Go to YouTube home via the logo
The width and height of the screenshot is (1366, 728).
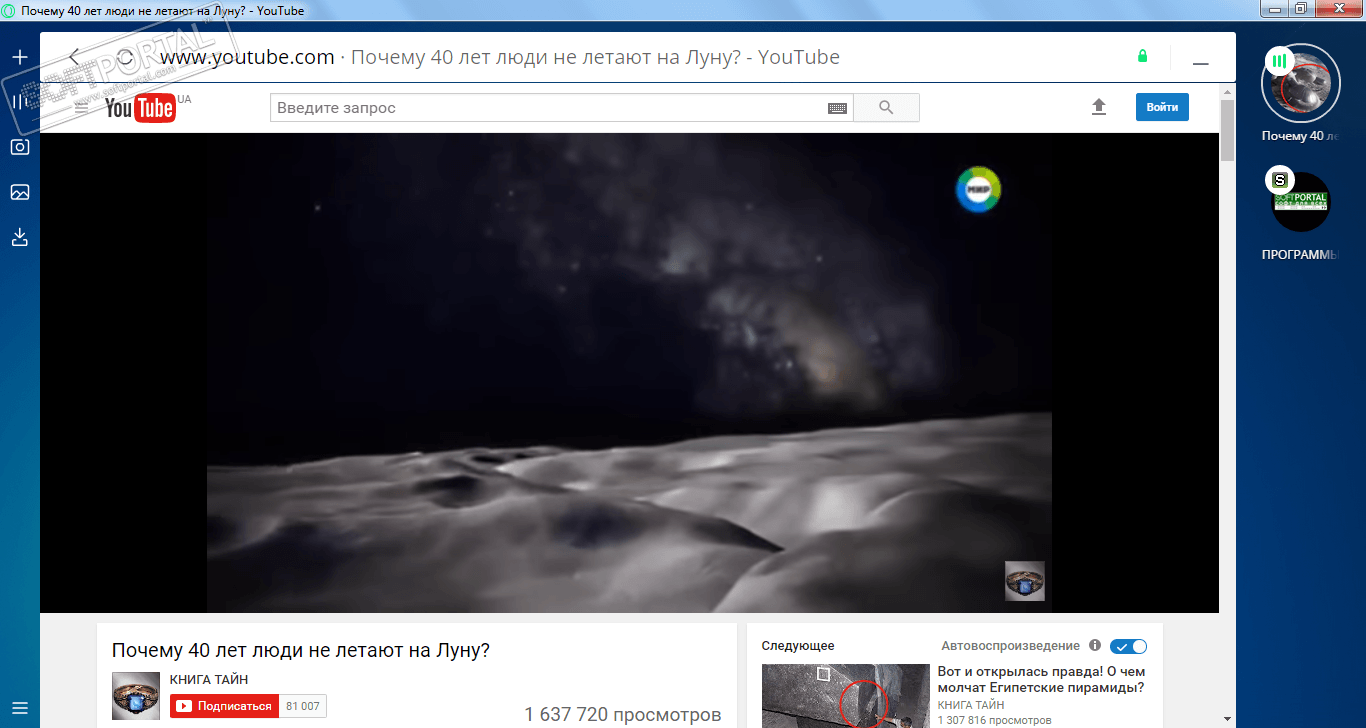[141, 108]
